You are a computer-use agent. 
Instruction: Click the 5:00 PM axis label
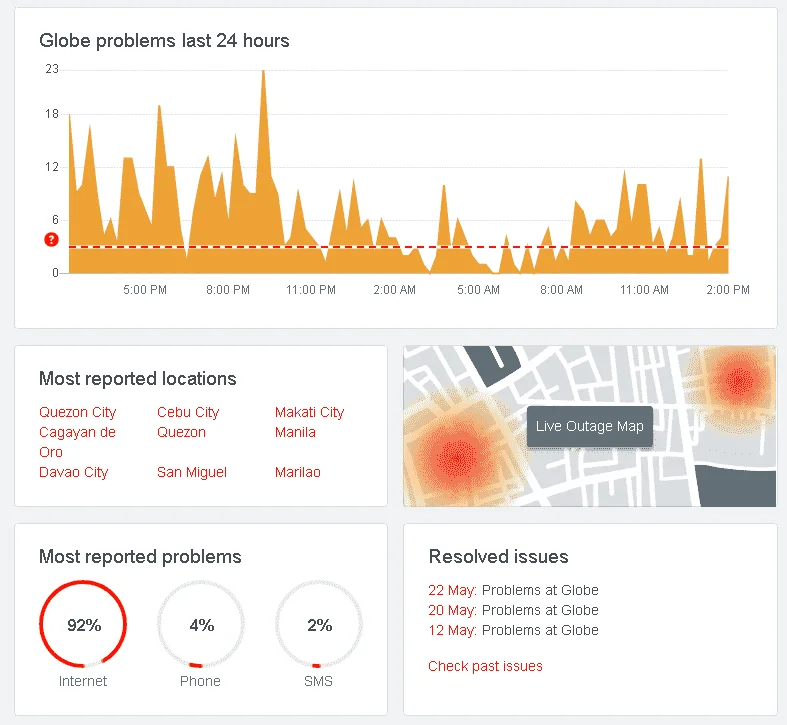click(x=145, y=290)
